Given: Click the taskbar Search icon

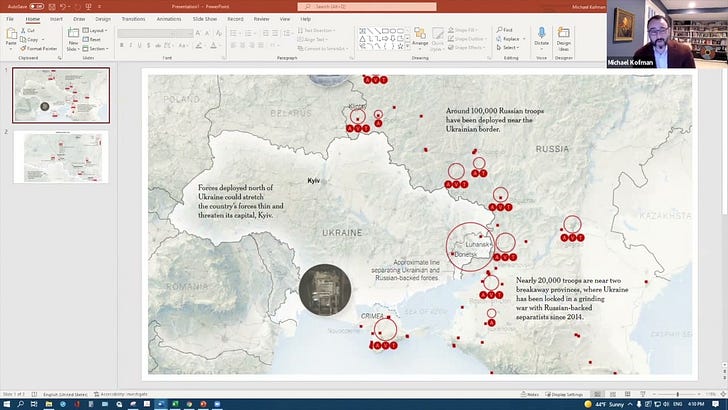Looking at the screenshot, I should [x=20, y=404].
